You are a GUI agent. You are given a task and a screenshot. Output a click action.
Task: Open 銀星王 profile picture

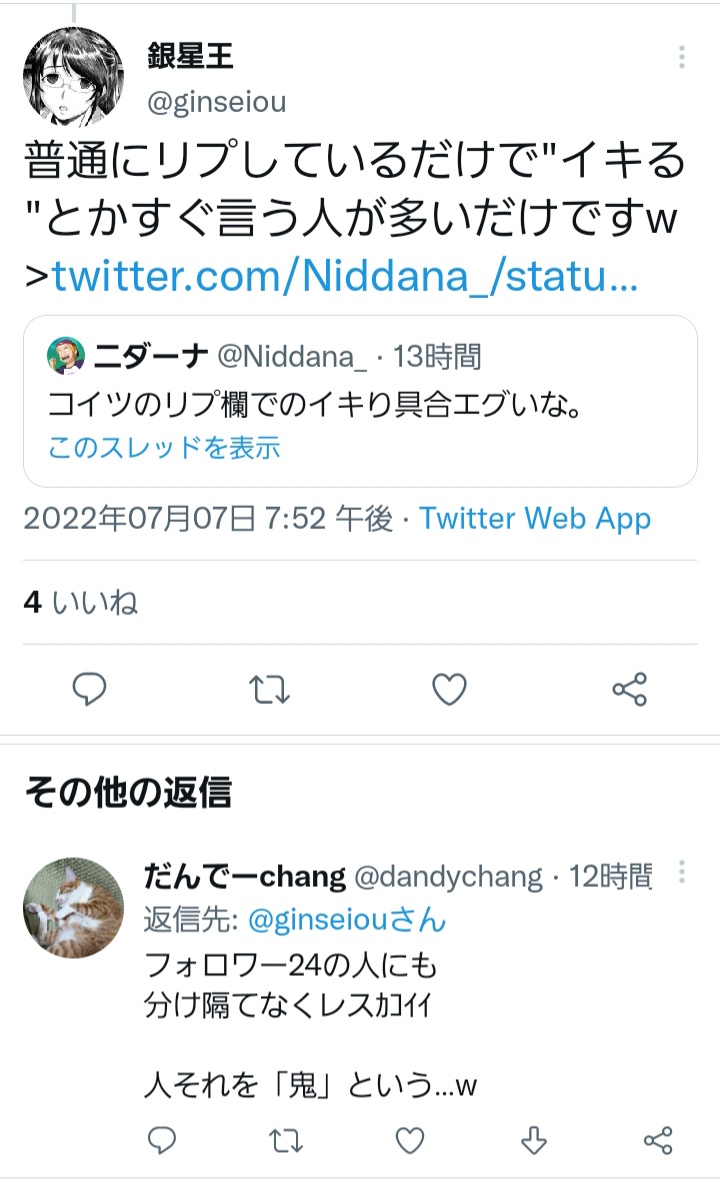pyautogui.click(x=73, y=77)
